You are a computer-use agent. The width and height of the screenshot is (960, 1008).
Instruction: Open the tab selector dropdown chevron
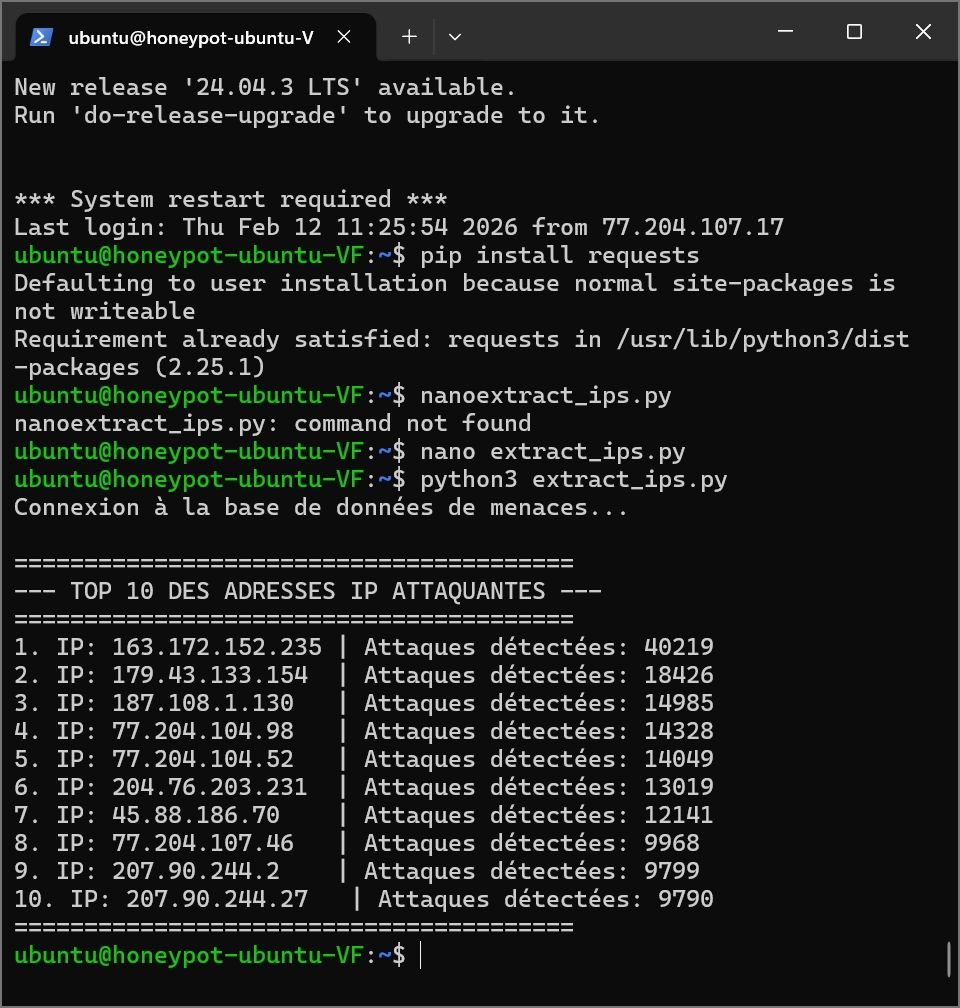tap(455, 37)
